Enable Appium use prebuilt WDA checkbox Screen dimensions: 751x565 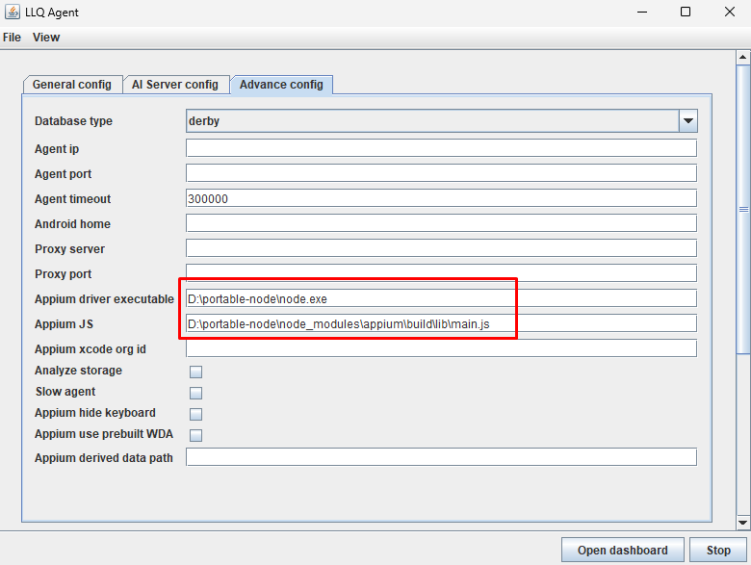click(196, 435)
